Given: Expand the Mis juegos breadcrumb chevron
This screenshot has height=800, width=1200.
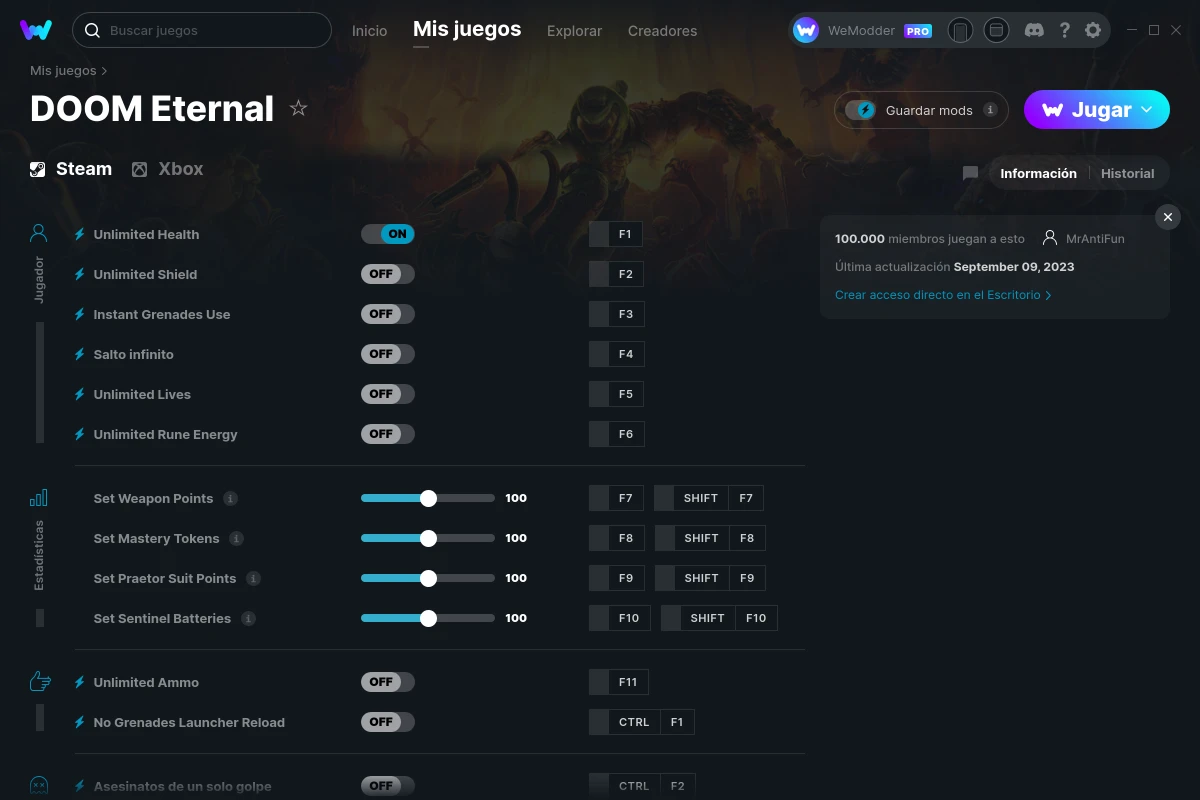Looking at the screenshot, I should point(104,71).
